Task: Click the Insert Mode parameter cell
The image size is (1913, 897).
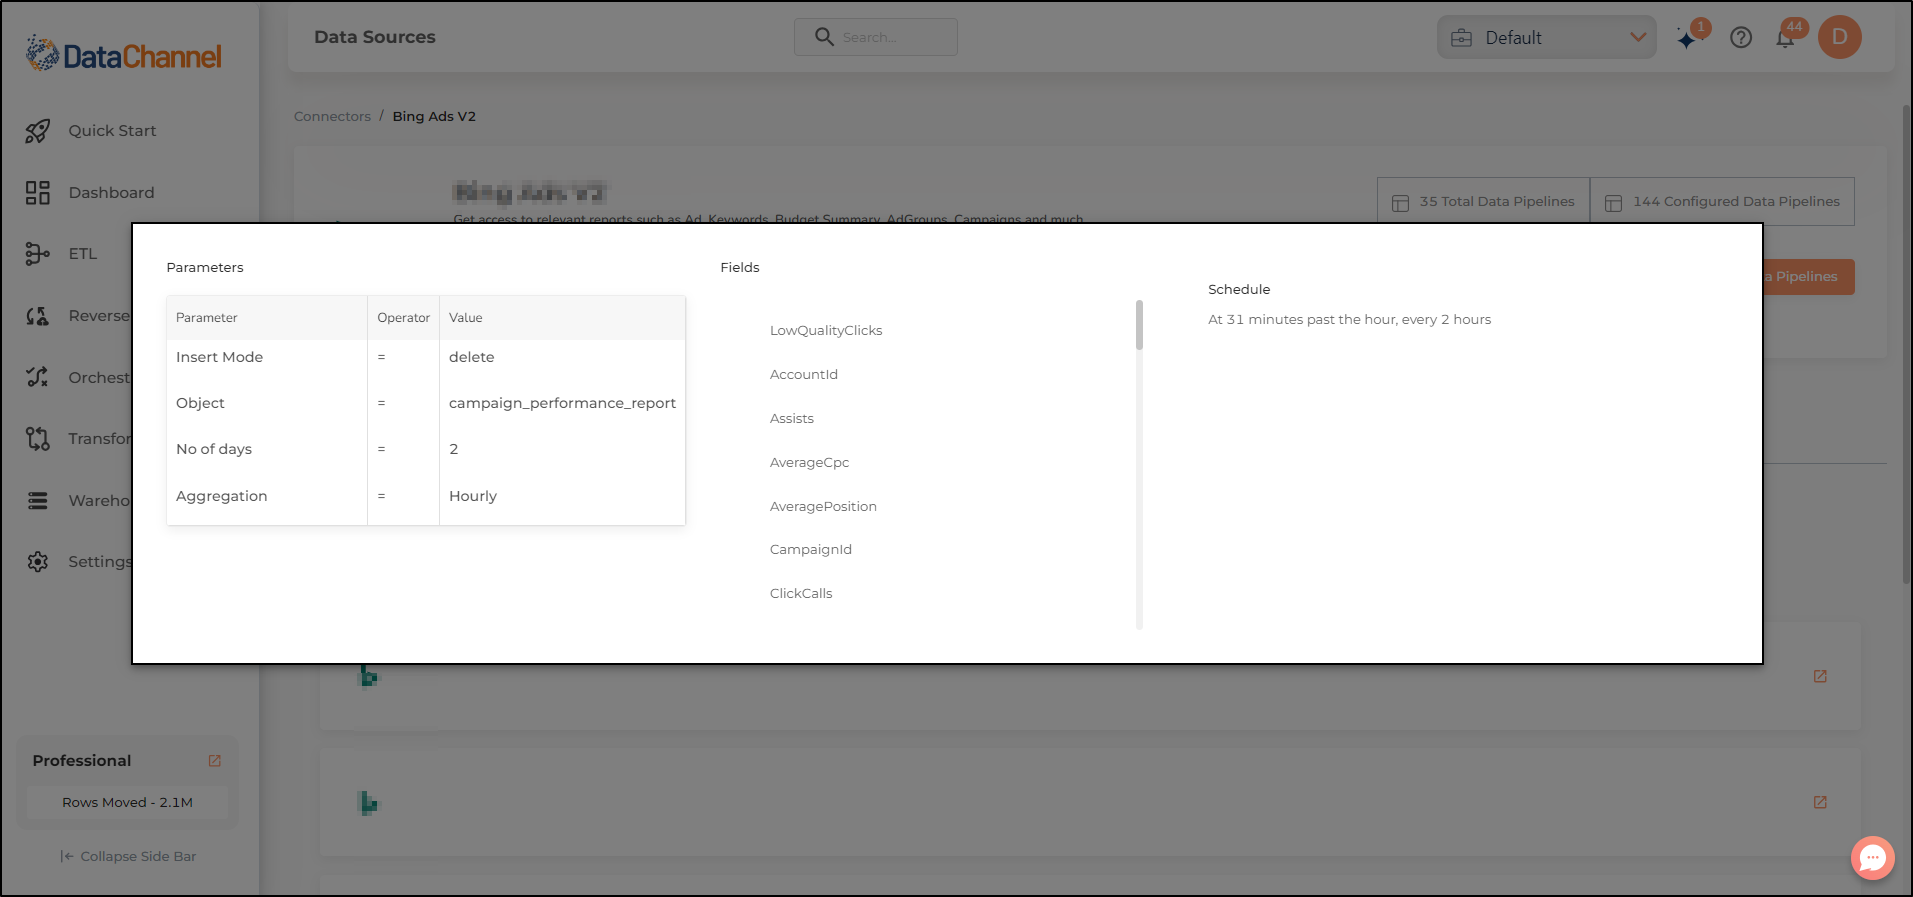Action: (x=267, y=357)
